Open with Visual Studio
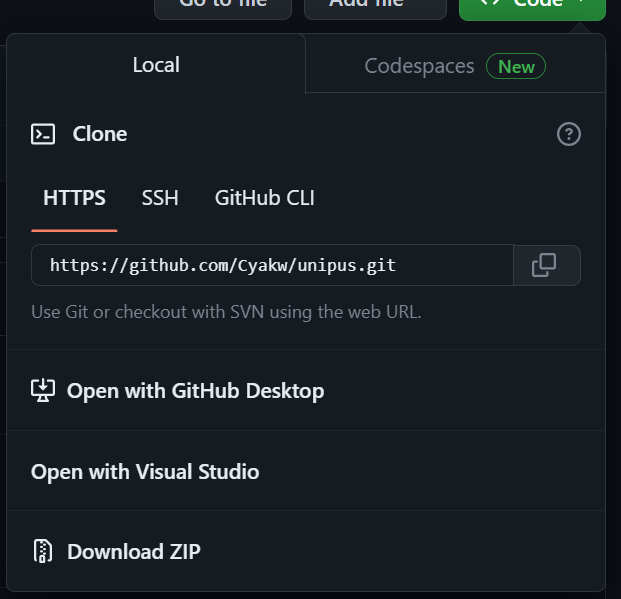The width and height of the screenshot is (621, 599). tap(306, 471)
